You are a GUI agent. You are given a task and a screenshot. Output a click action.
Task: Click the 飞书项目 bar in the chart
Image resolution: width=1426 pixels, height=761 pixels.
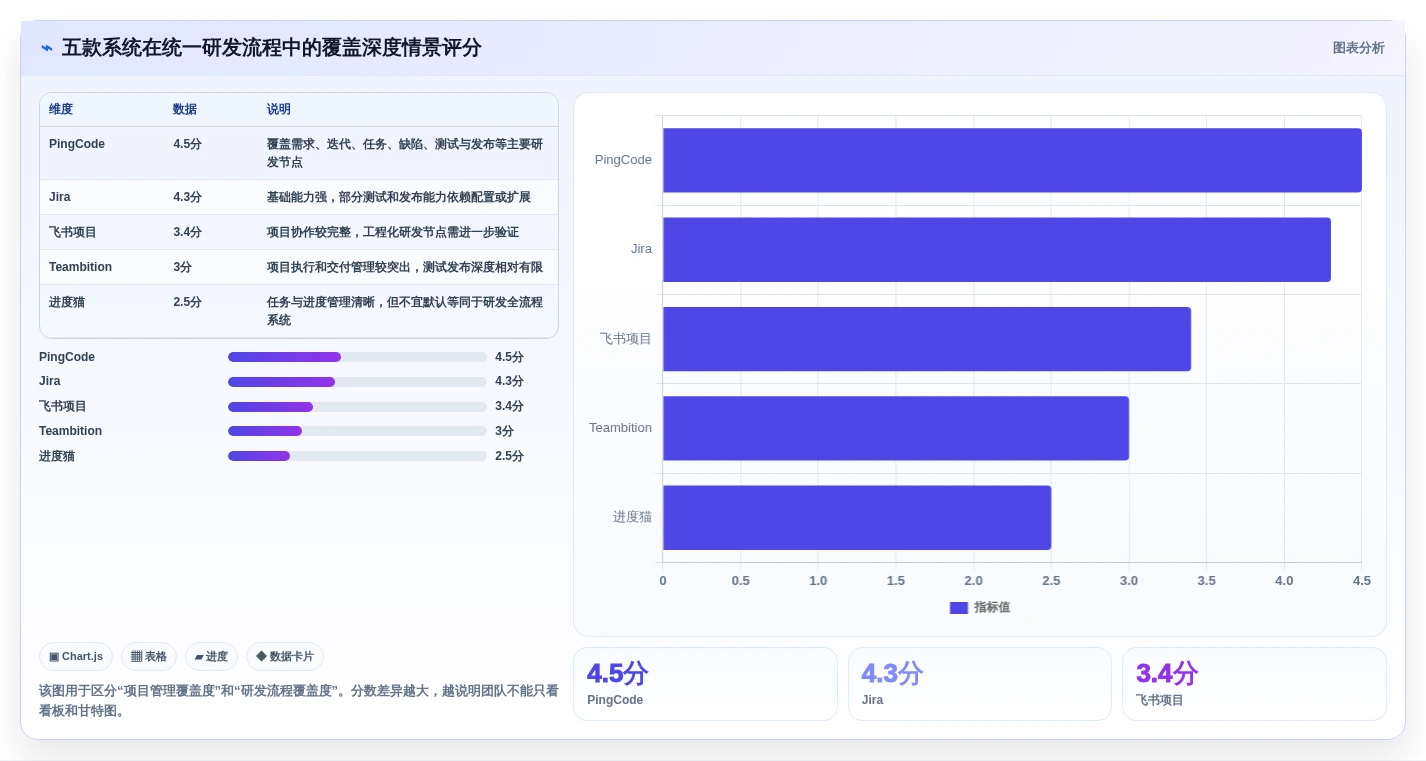[927, 339]
